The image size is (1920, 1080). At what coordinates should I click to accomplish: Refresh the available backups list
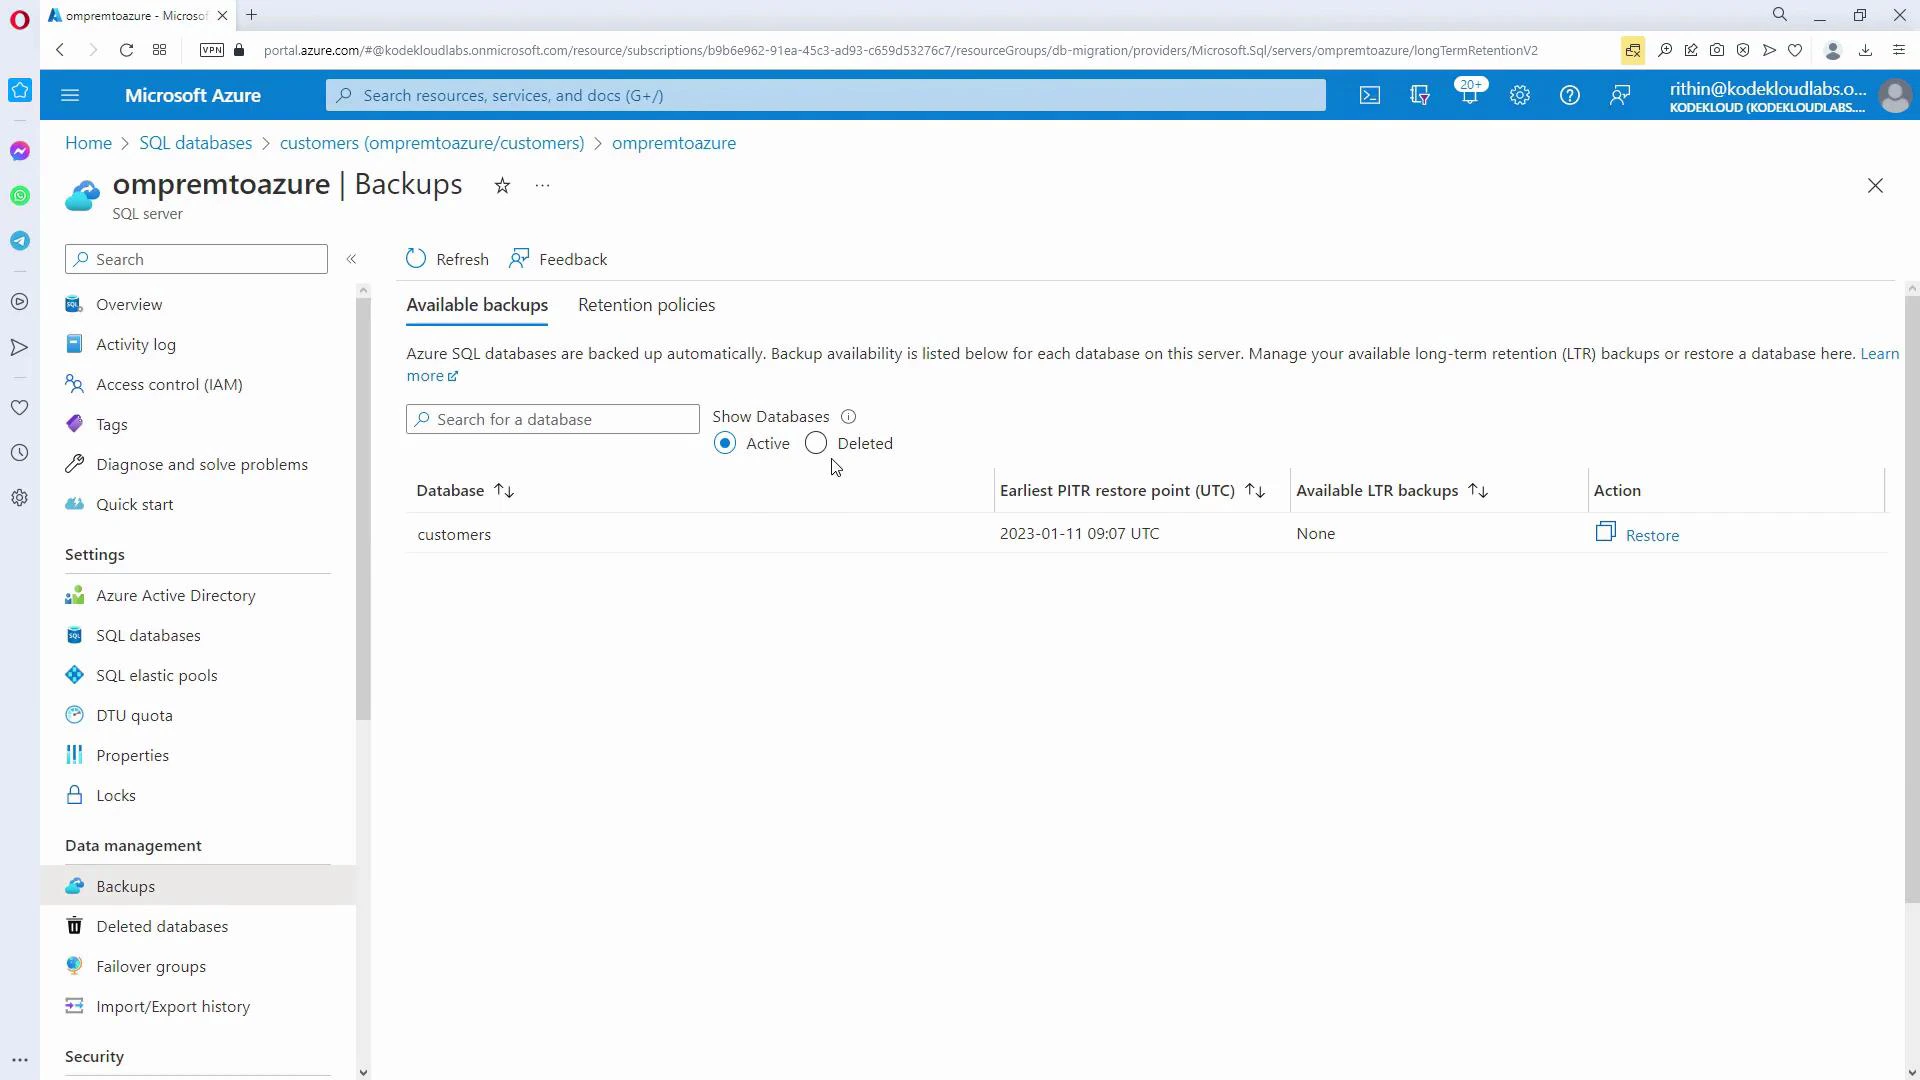447,258
